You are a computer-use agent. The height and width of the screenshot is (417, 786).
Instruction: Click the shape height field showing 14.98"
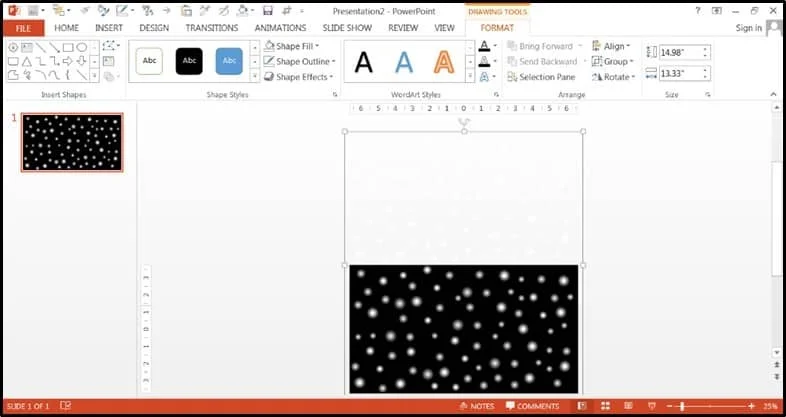point(684,52)
